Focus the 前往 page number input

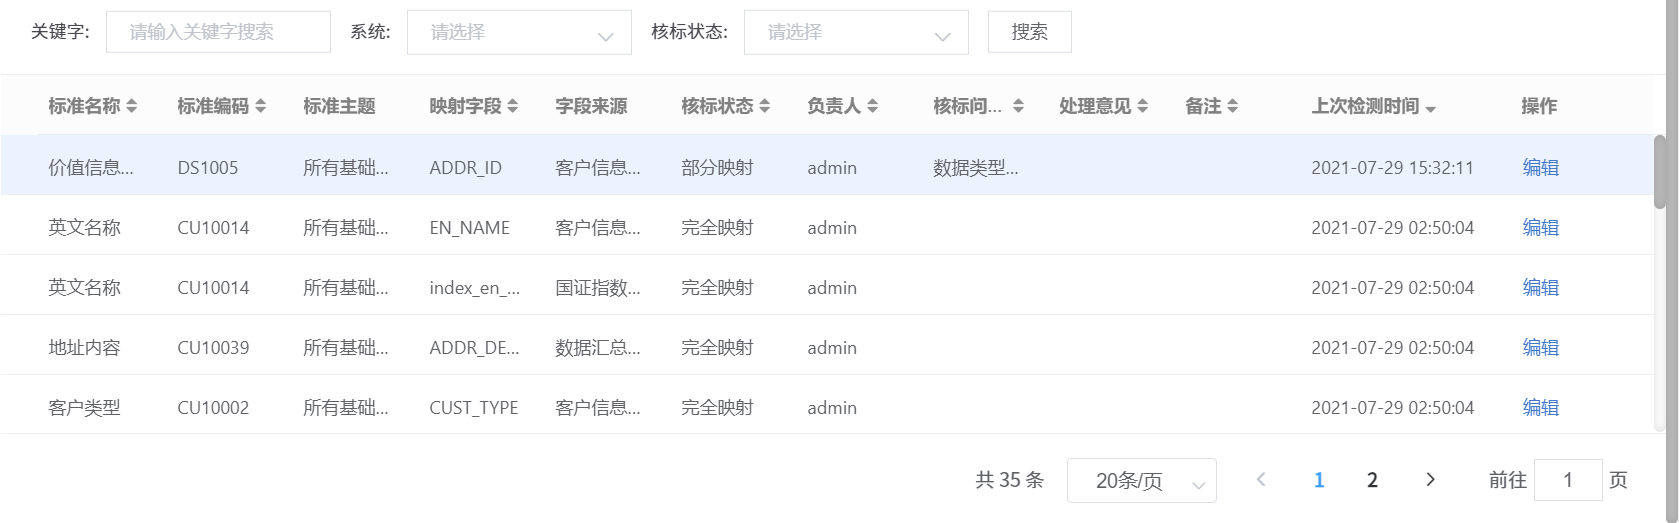(1568, 480)
